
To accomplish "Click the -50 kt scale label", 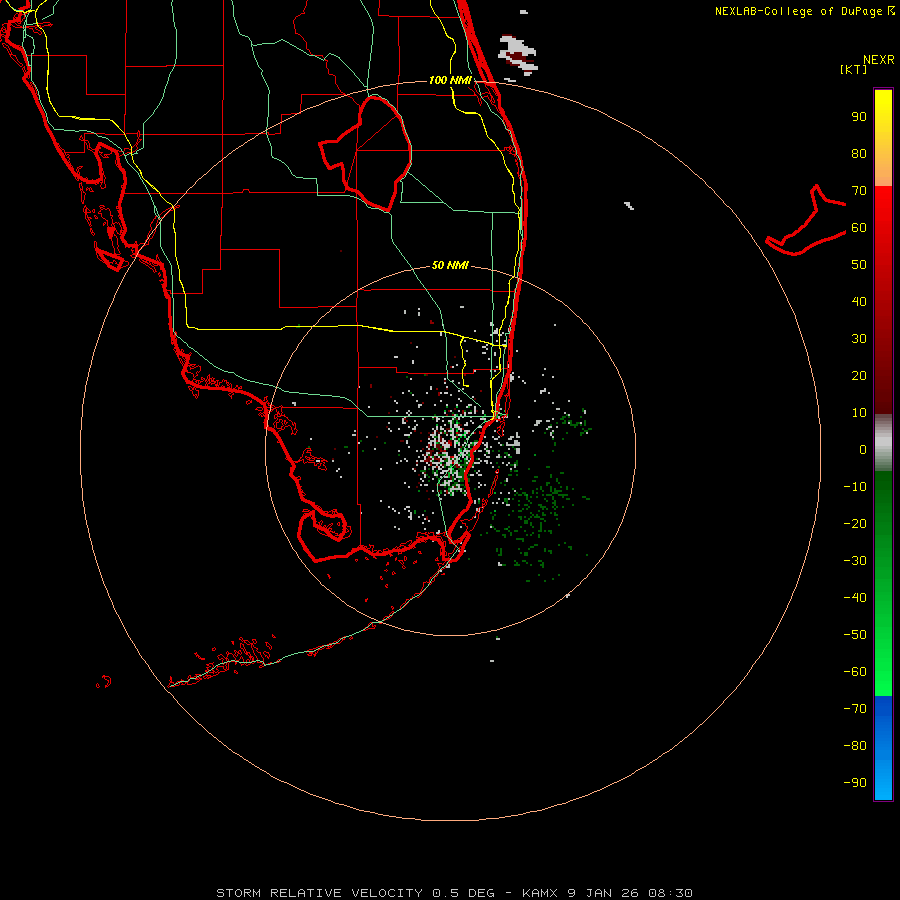I will [x=855, y=635].
